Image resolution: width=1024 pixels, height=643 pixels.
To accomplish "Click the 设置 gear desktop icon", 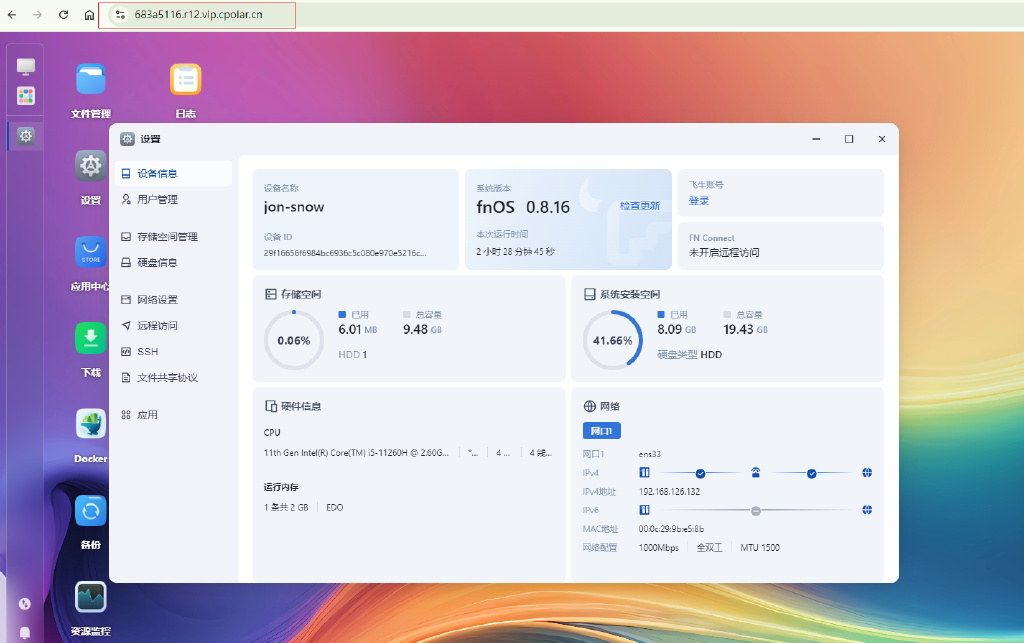I will click(x=91, y=166).
